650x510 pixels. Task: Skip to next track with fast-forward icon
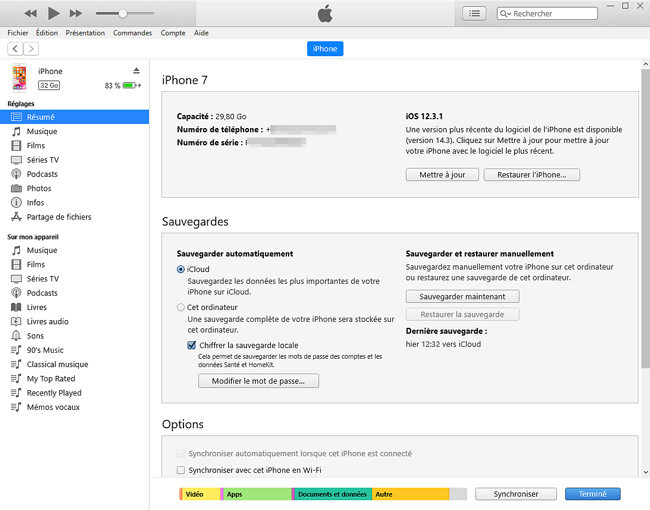76,13
